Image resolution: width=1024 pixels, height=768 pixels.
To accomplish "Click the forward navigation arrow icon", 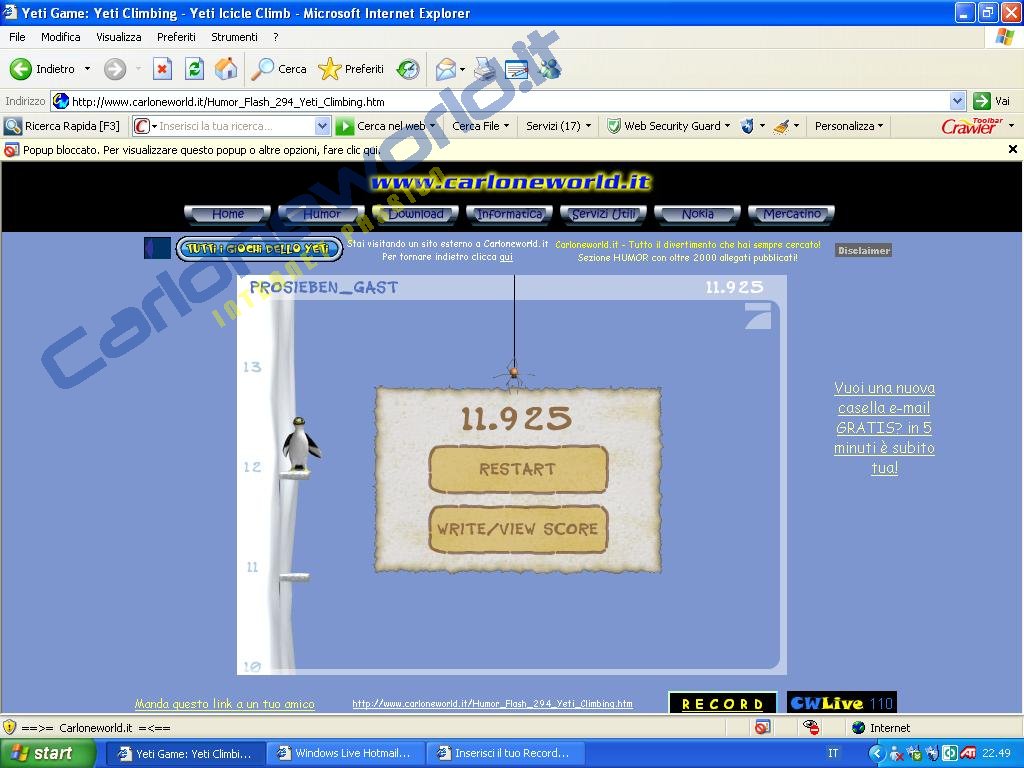I will [115, 69].
